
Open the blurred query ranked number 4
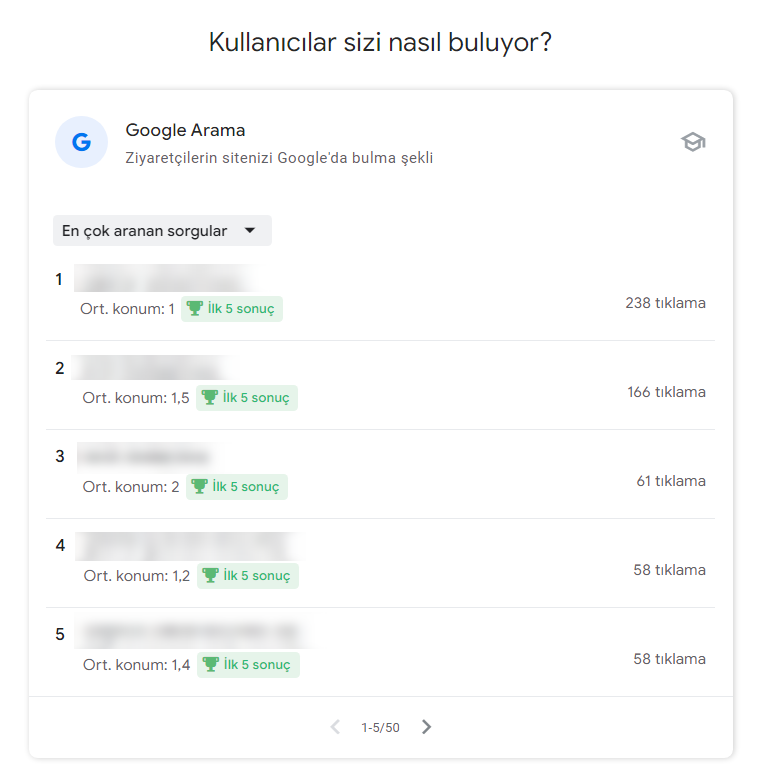click(x=187, y=546)
